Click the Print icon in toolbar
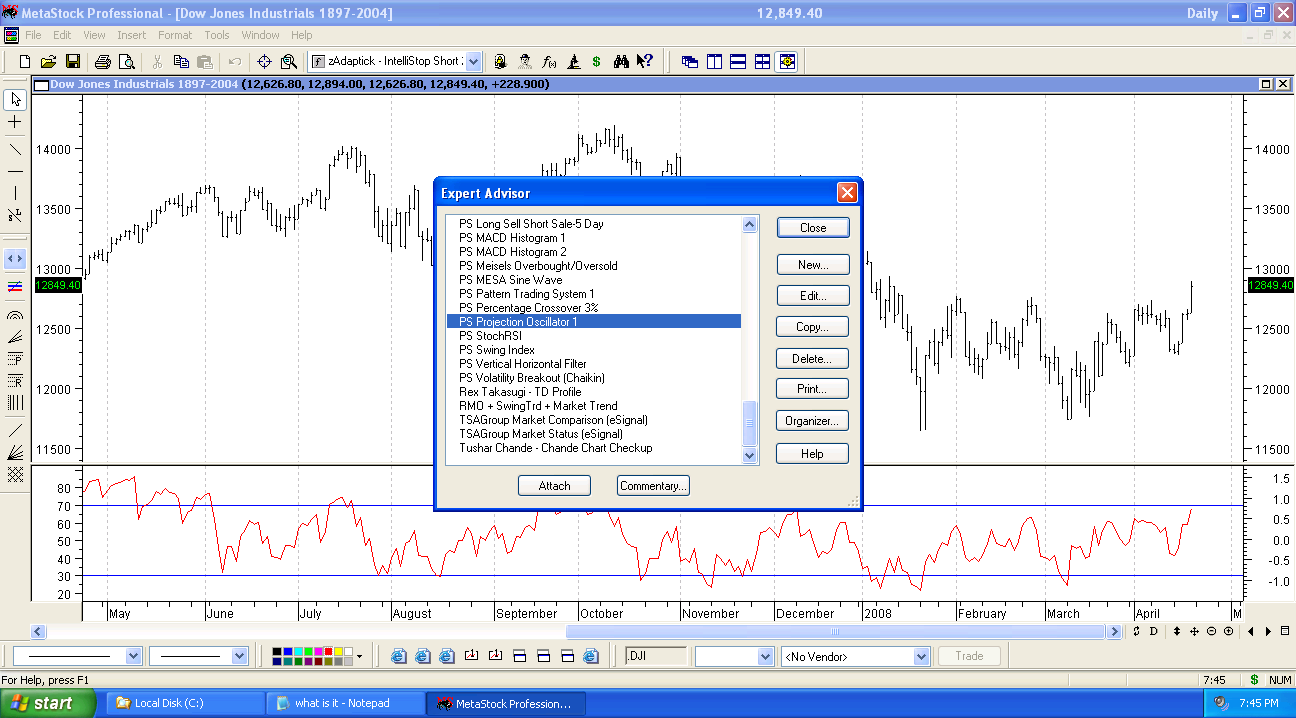This screenshot has height=718, width=1296. point(102,61)
